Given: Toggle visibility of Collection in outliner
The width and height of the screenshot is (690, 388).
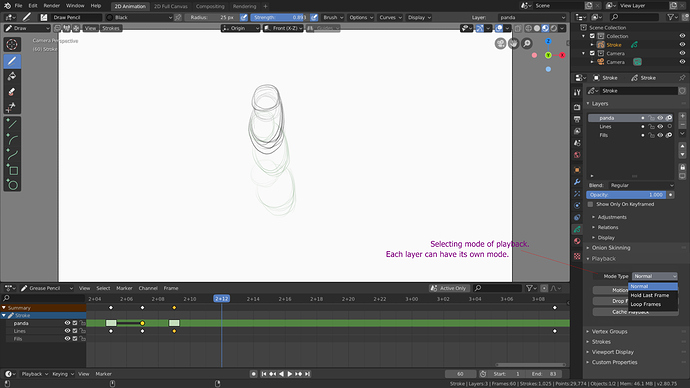Looking at the screenshot, I should coord(682,36).
